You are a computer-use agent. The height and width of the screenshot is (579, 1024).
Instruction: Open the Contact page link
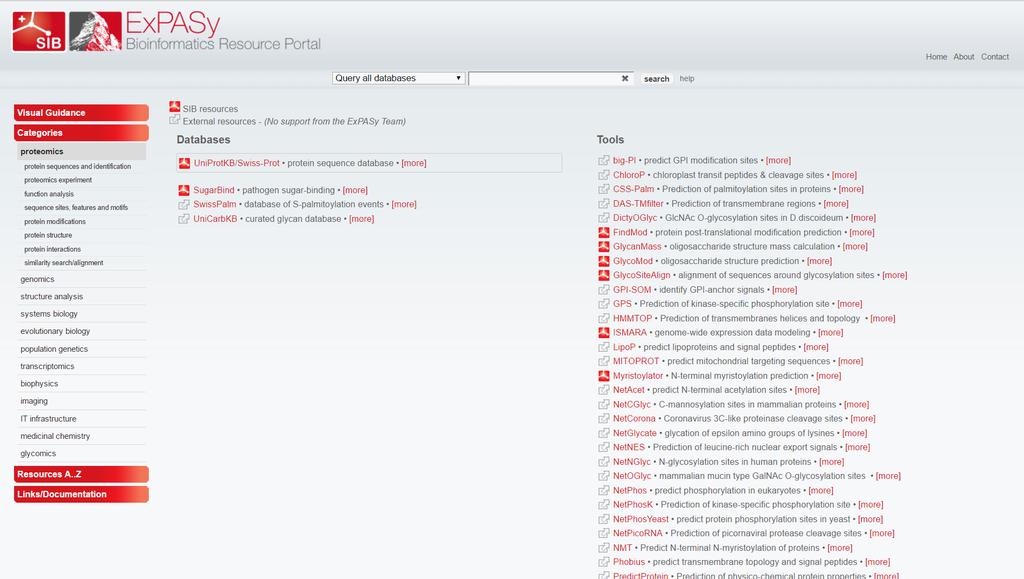click(995, 57)
